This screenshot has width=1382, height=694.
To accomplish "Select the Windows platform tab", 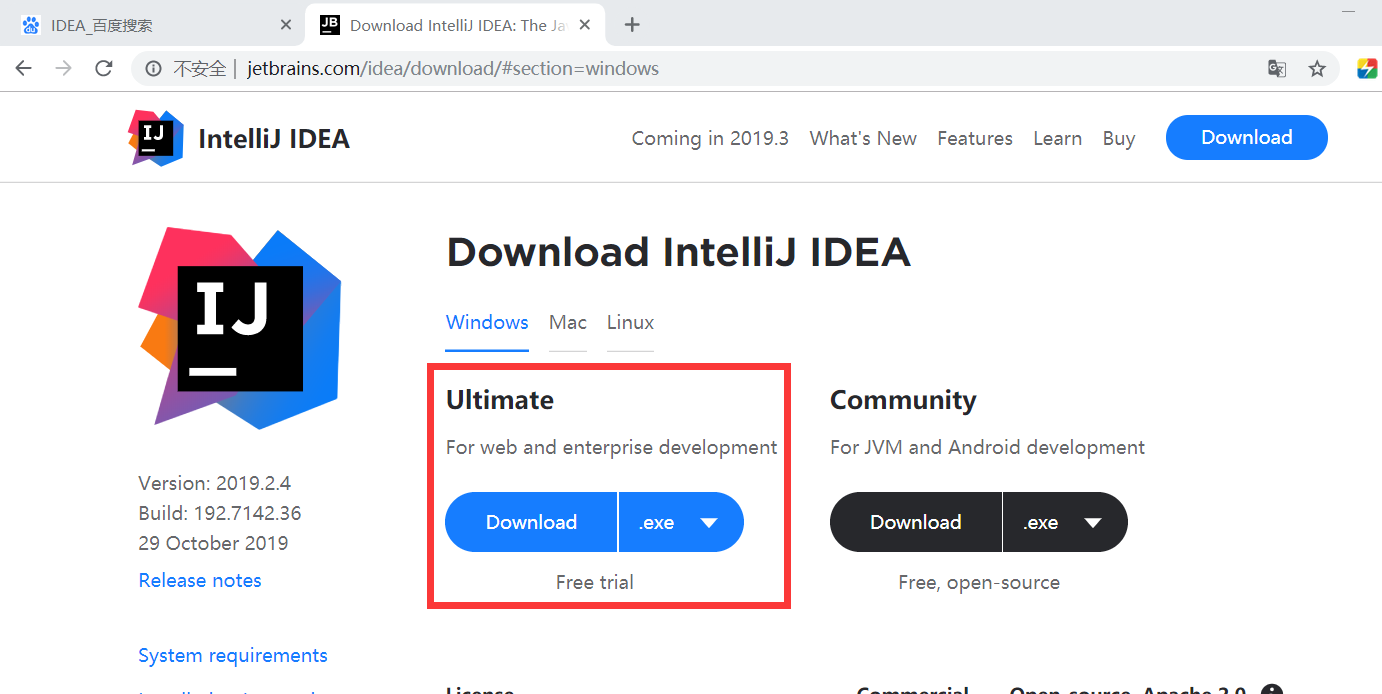I will pos(487,322).
